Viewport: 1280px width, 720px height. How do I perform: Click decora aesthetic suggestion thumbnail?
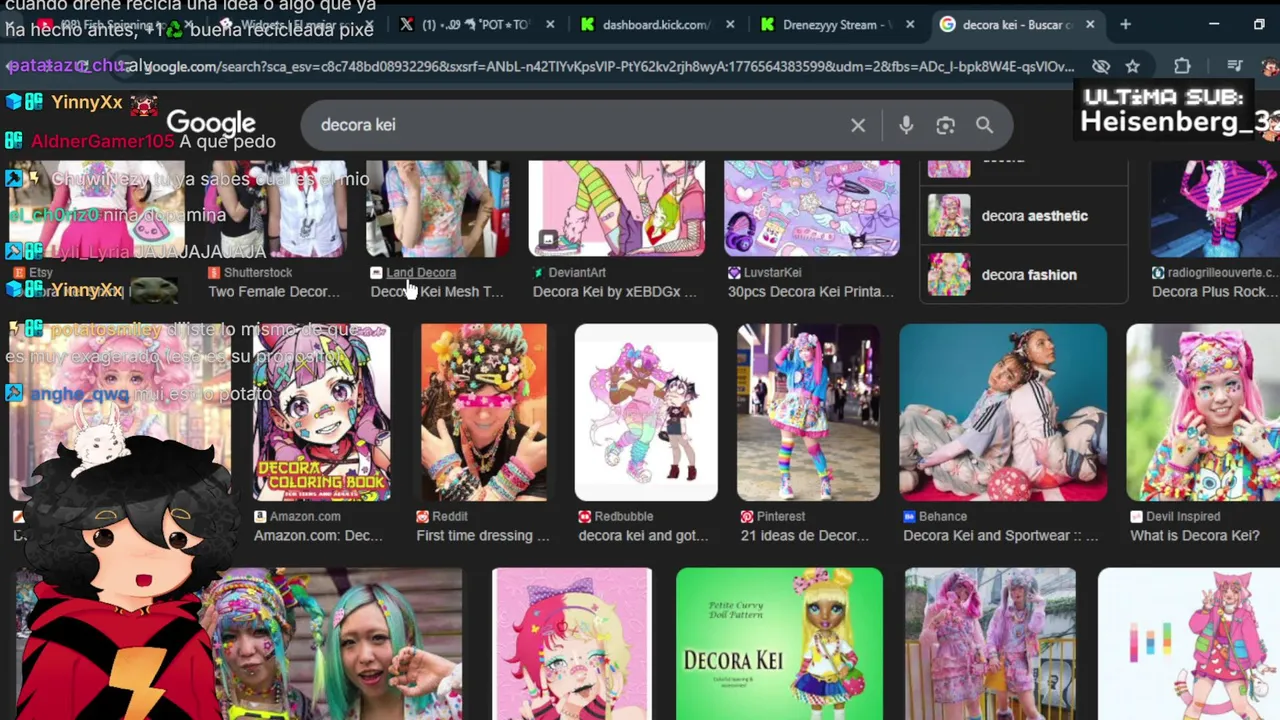coord(949,216)
